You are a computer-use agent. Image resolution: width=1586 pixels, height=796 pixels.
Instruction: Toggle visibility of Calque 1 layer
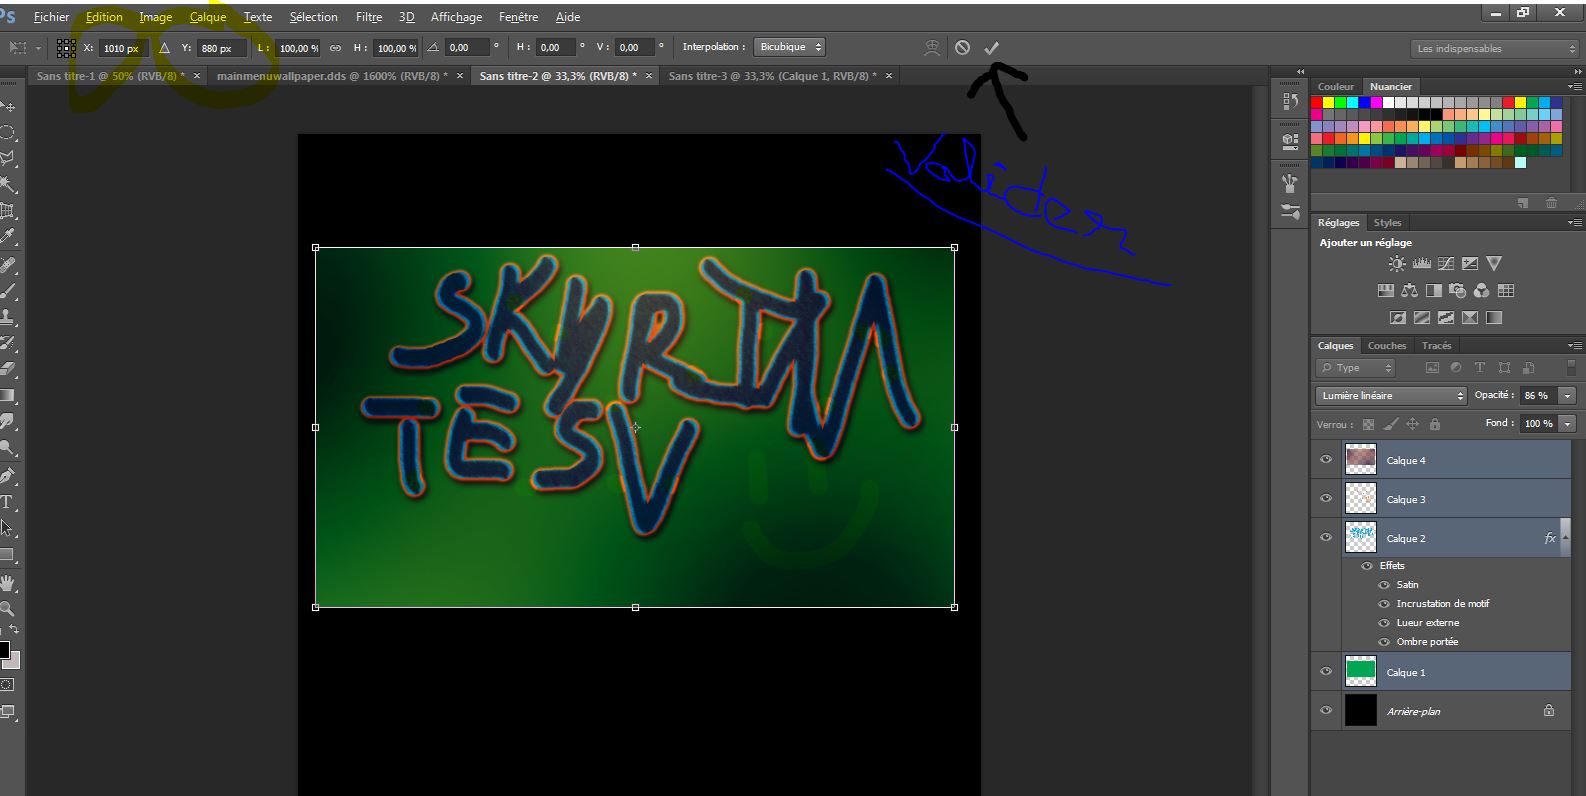point(1326,672)
